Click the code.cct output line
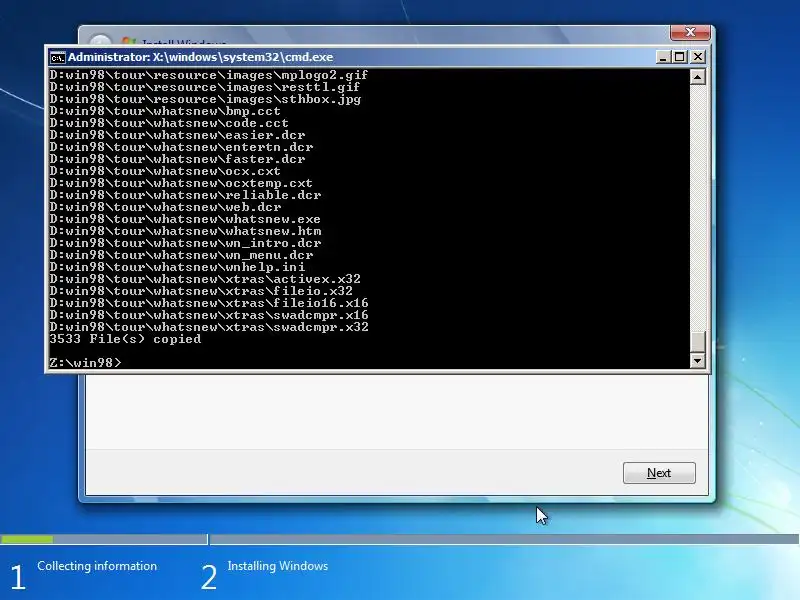Image resolution: width=800 pixels, height=600 pixels. [x=169, y=123]
